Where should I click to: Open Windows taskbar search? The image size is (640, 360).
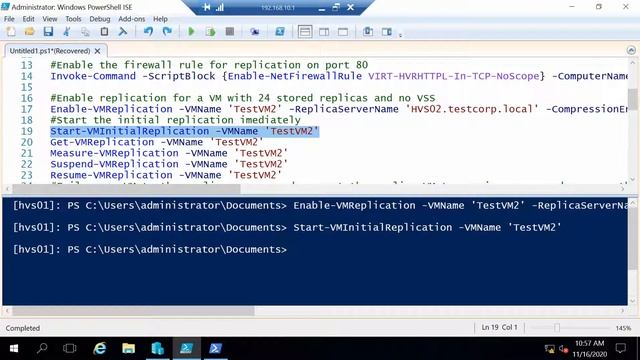[x=42, y=348]
